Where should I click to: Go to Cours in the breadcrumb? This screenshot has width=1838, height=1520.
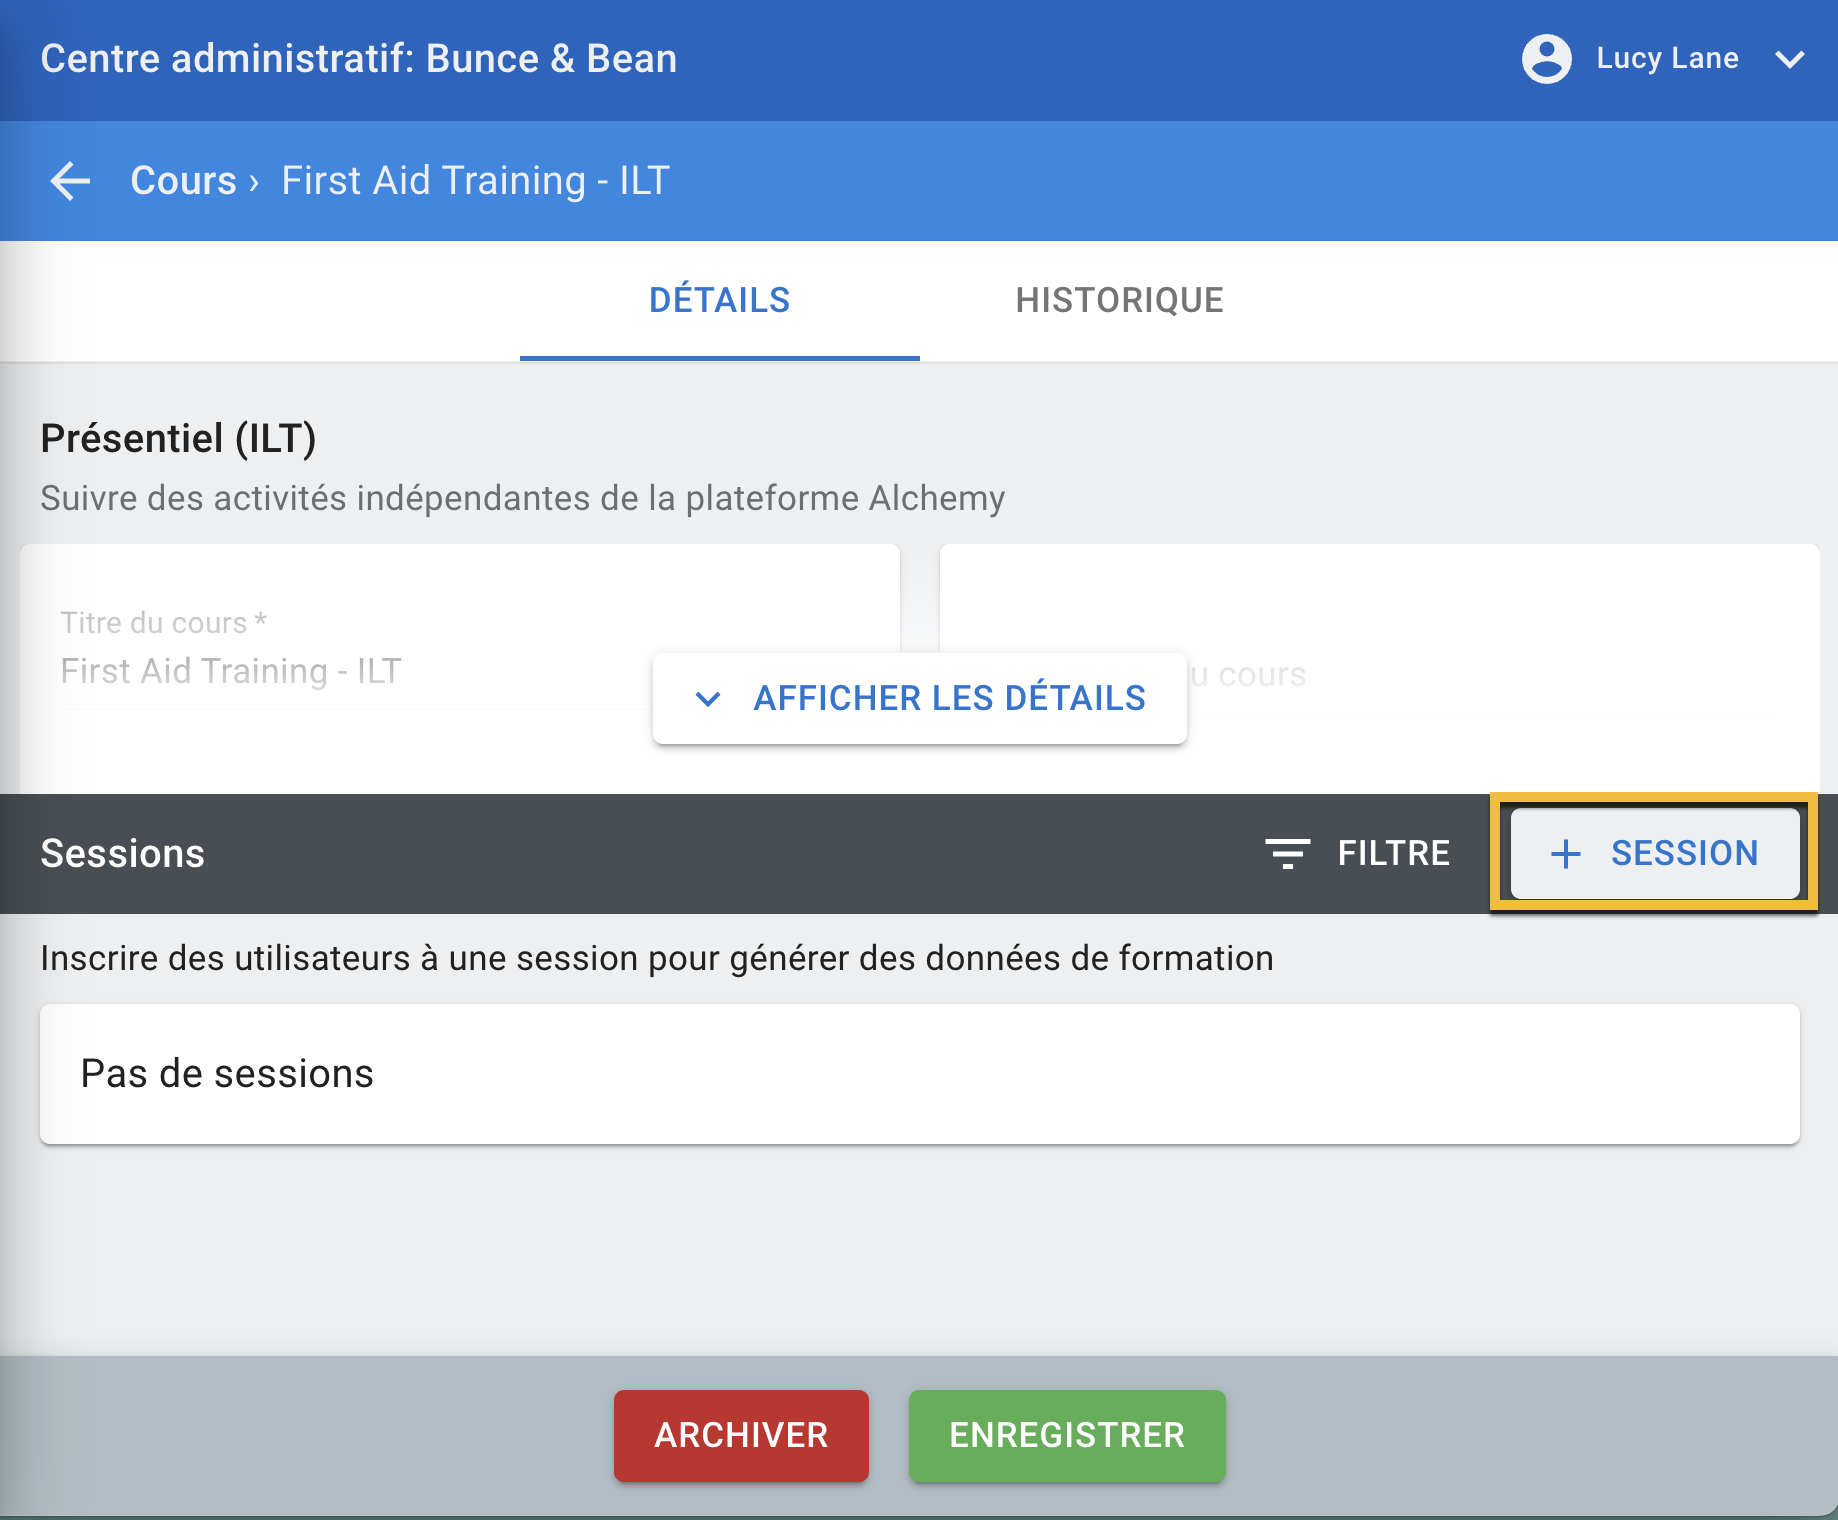tap(183, 181)
